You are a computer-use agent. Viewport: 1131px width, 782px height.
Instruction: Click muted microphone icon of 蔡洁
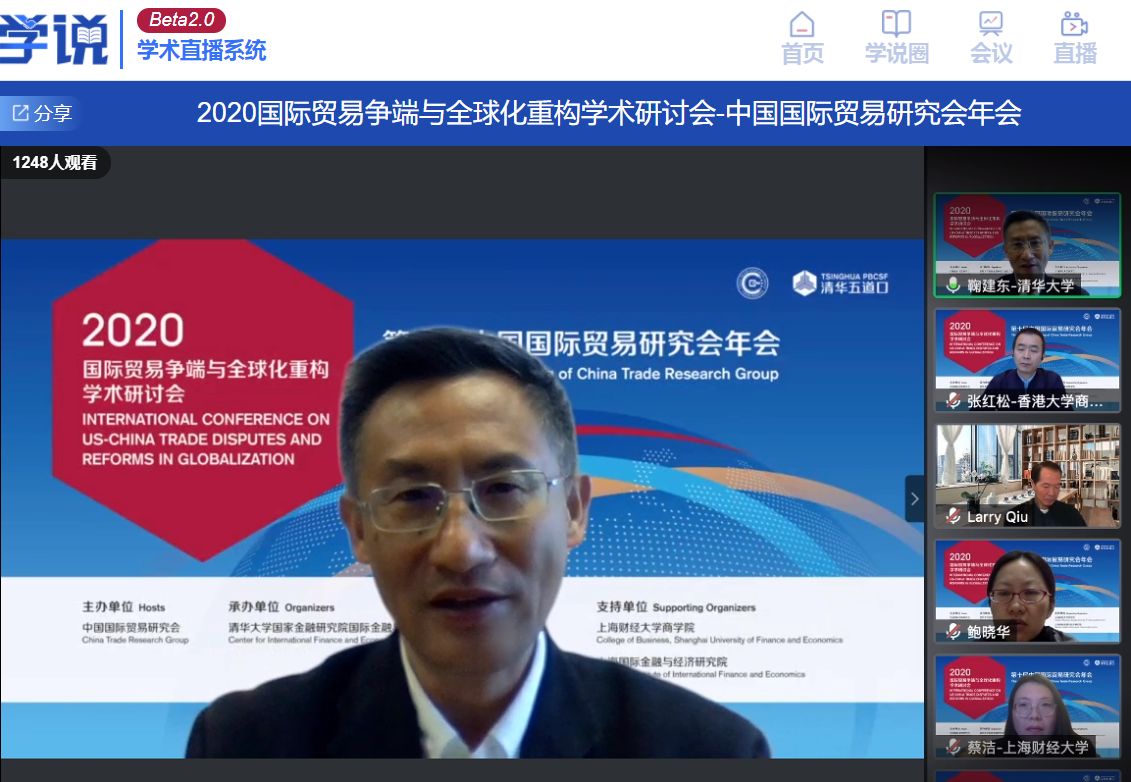coord(953,747)
